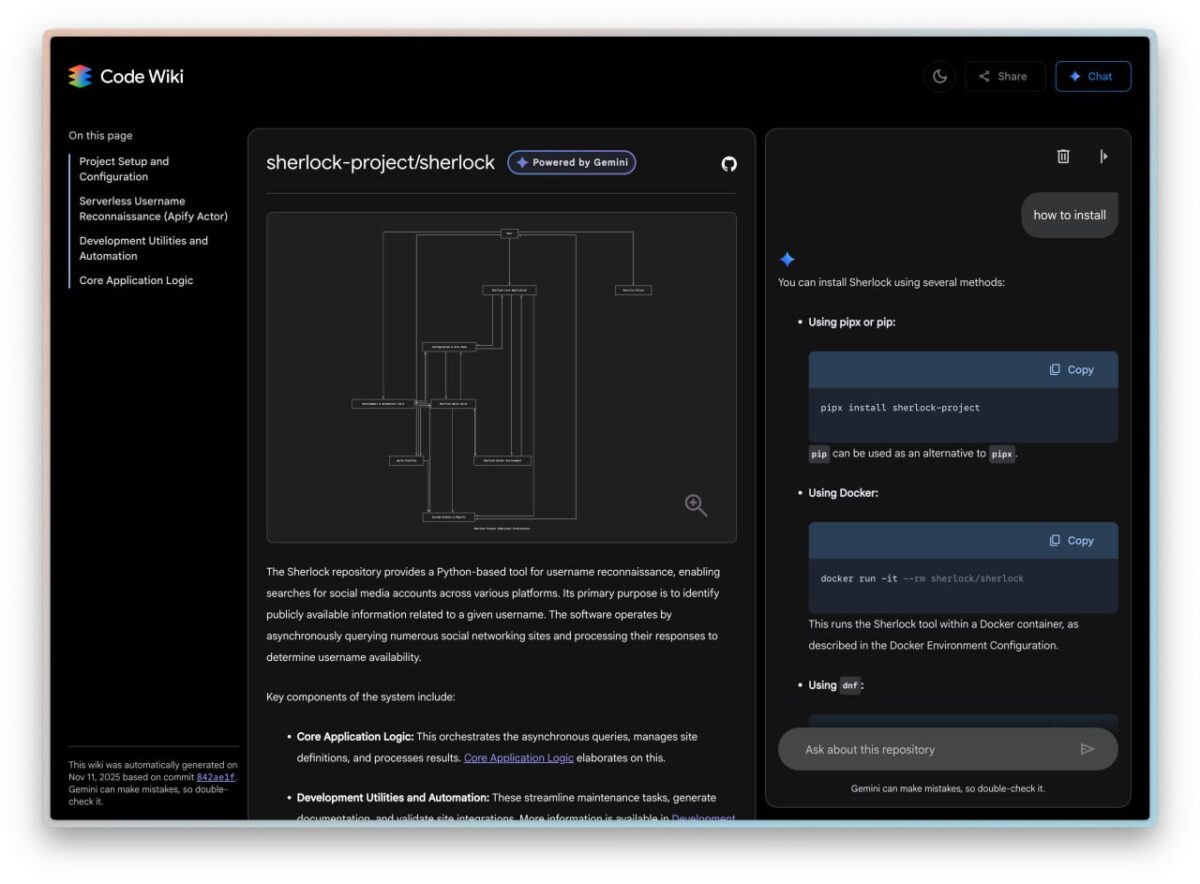Viewport: 1200px width, 884px height.
Task: Open the GitHub repository icon
Action: tap(728, 164)
